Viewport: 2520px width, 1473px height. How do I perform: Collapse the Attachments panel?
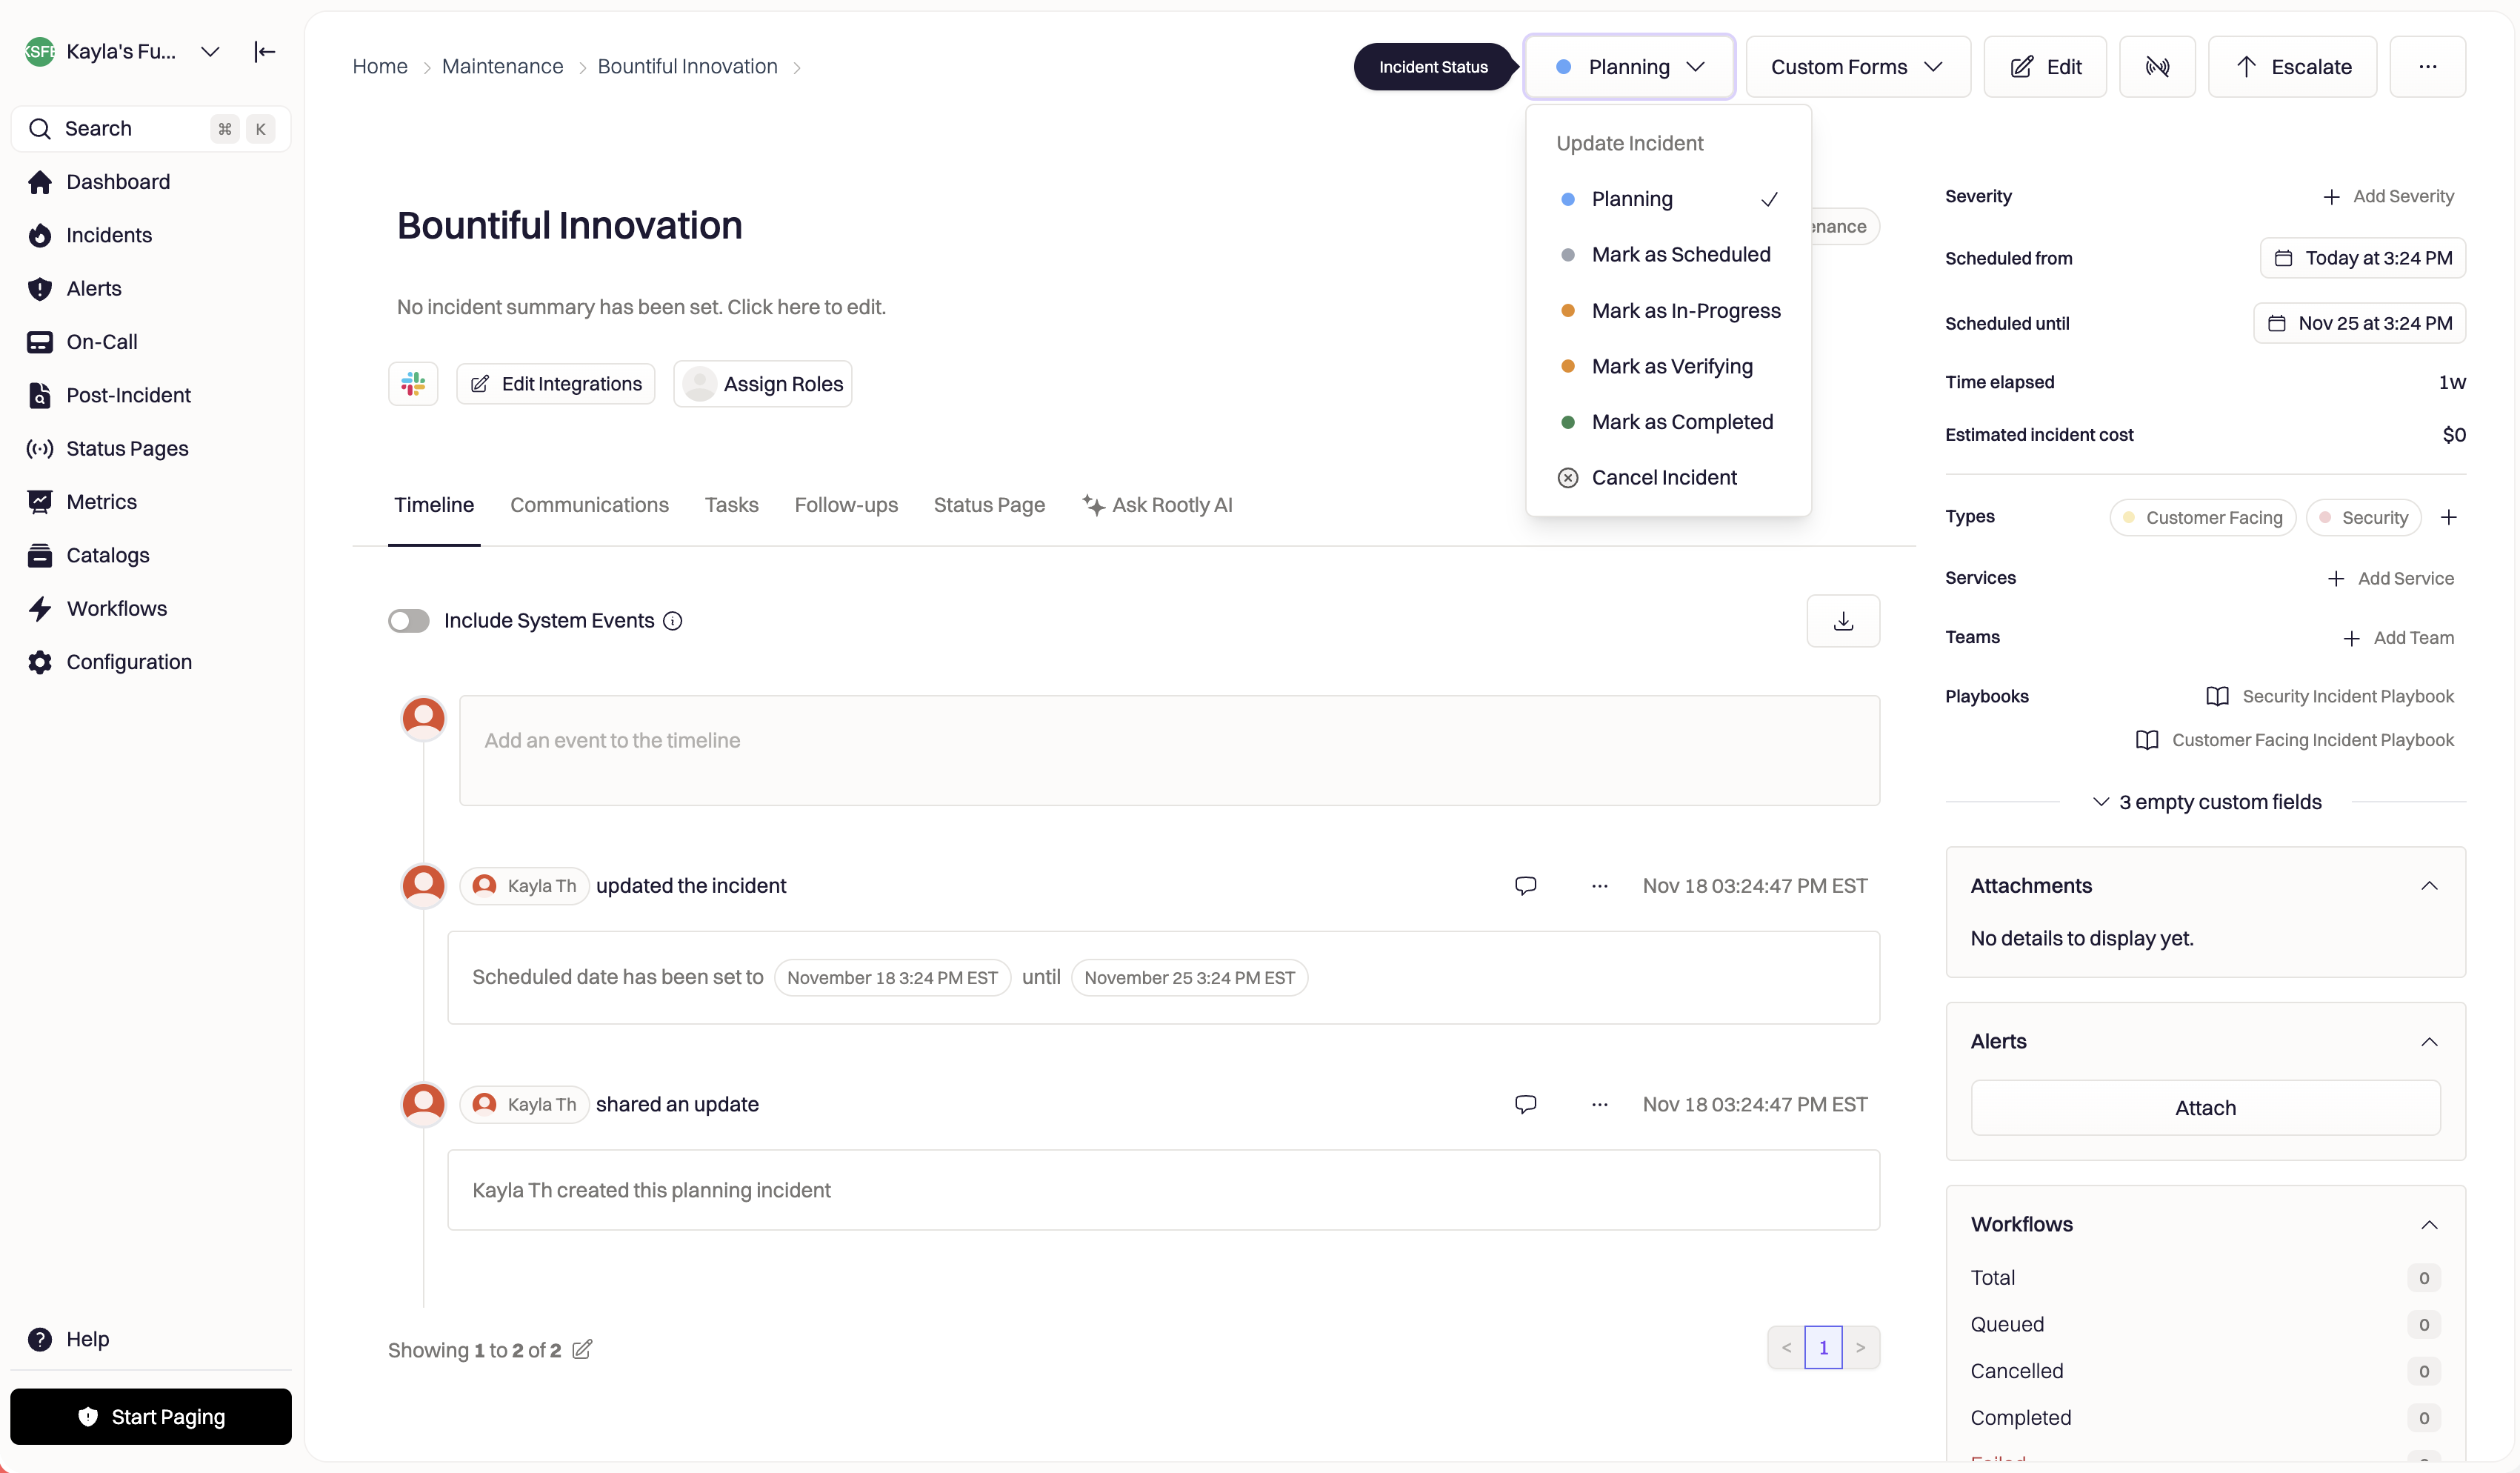[x=2428, y=886]
